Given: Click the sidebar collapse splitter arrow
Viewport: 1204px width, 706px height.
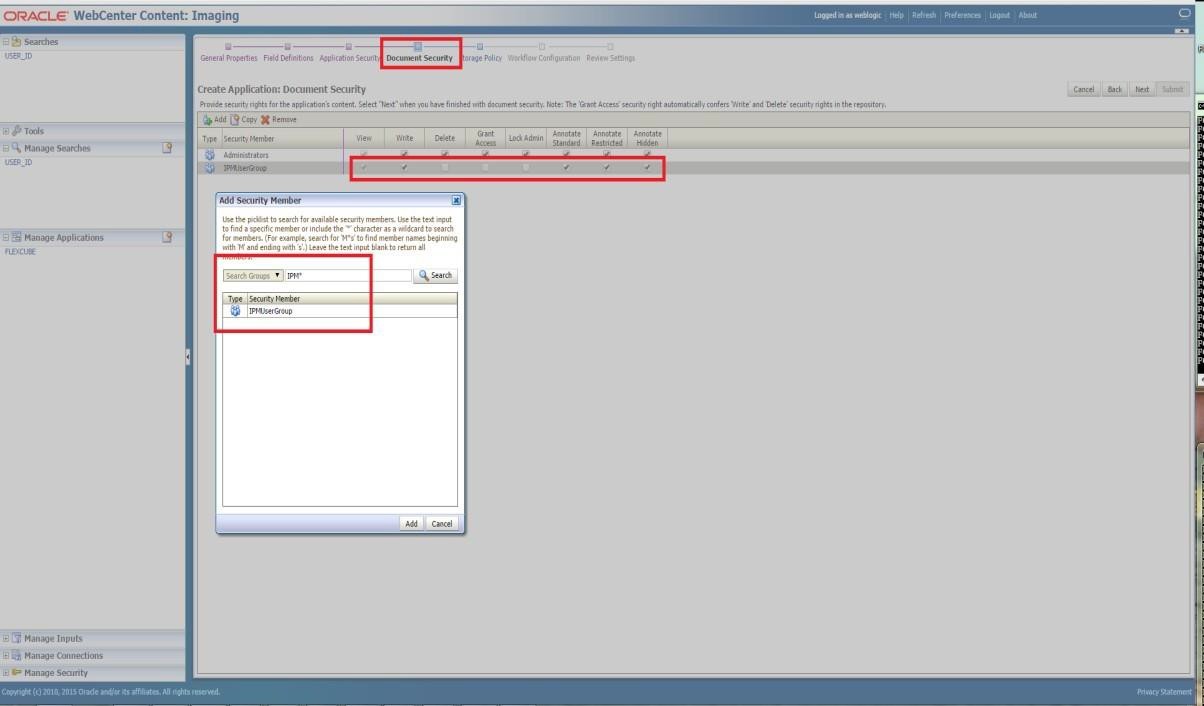Looking at the screenshot, I should coord(188,356).
